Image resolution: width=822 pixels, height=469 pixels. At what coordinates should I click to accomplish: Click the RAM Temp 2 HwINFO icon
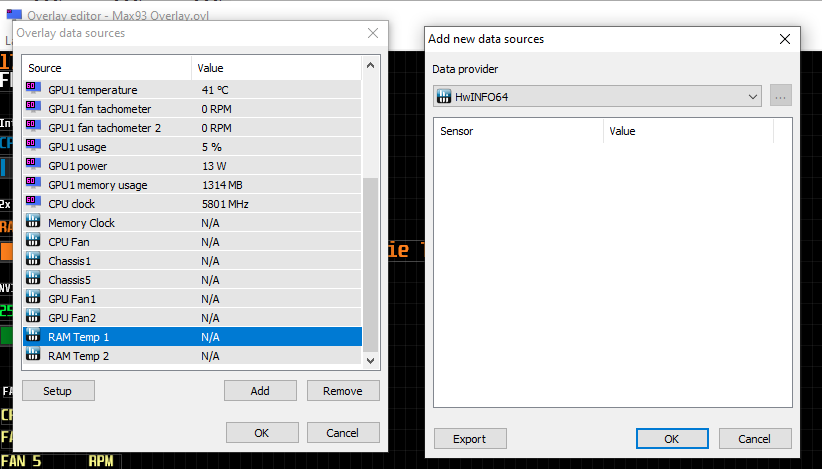click(33, 354)
